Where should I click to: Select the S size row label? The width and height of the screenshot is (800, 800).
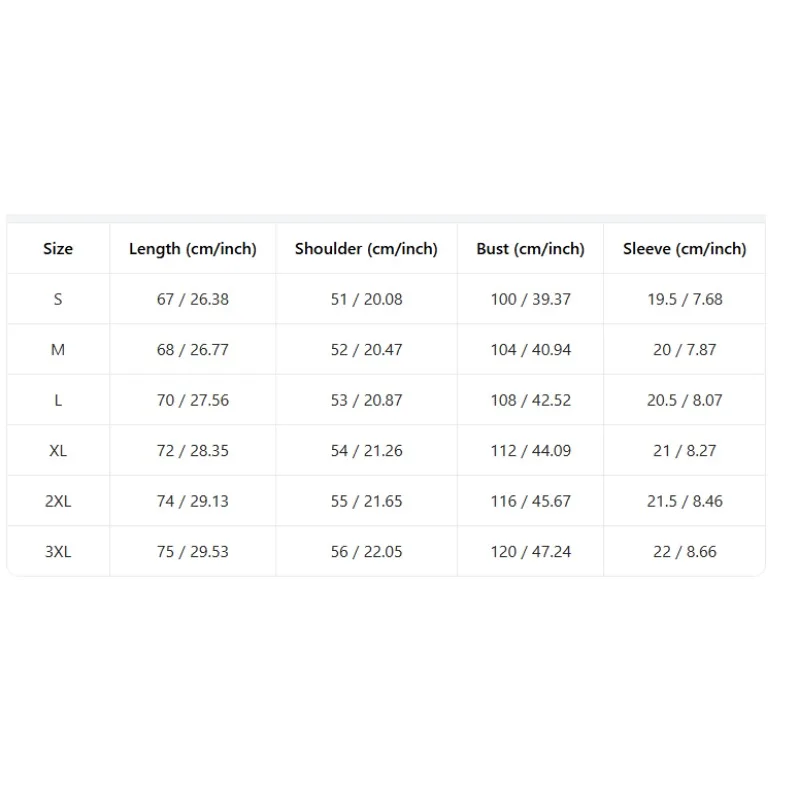tap(58, 299)
